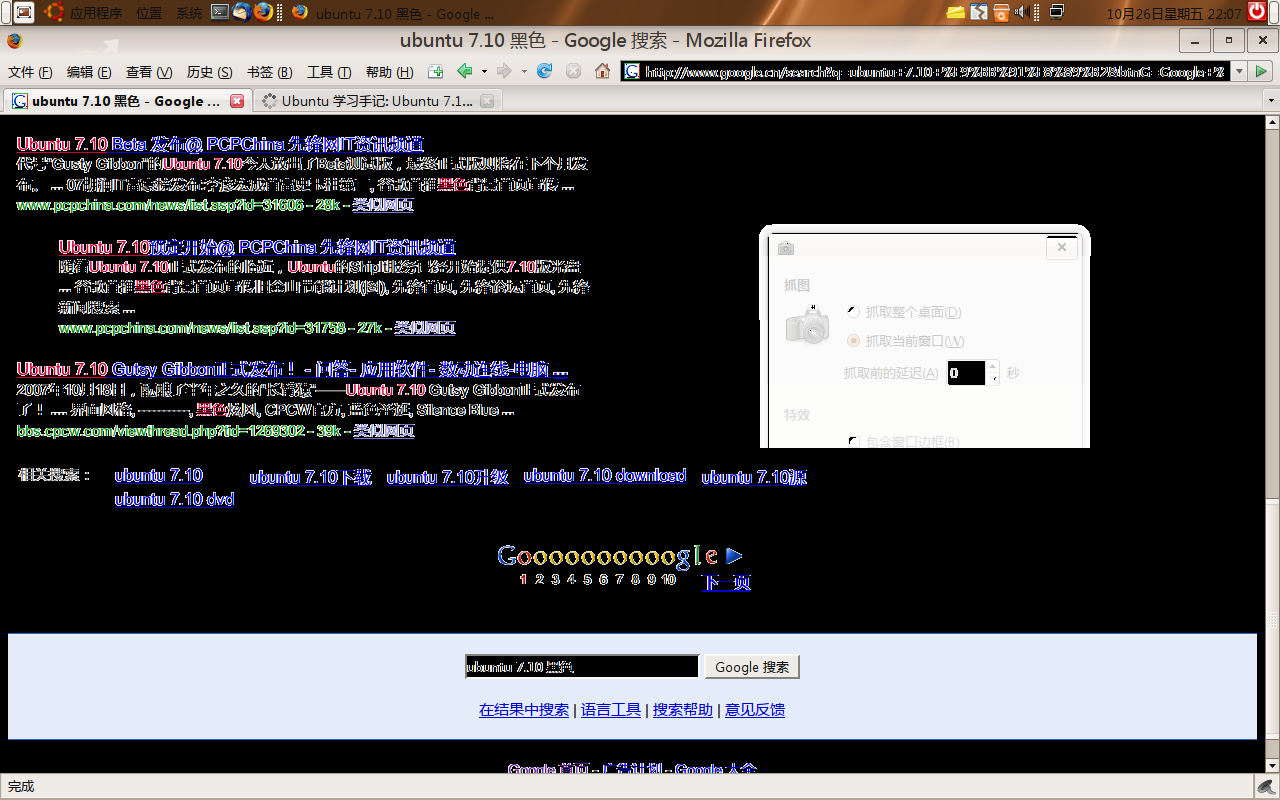Click the blue tray icon beside folder
Image resolution: width=1280 pixels, height=800 pixels.
tap(979, 12)
